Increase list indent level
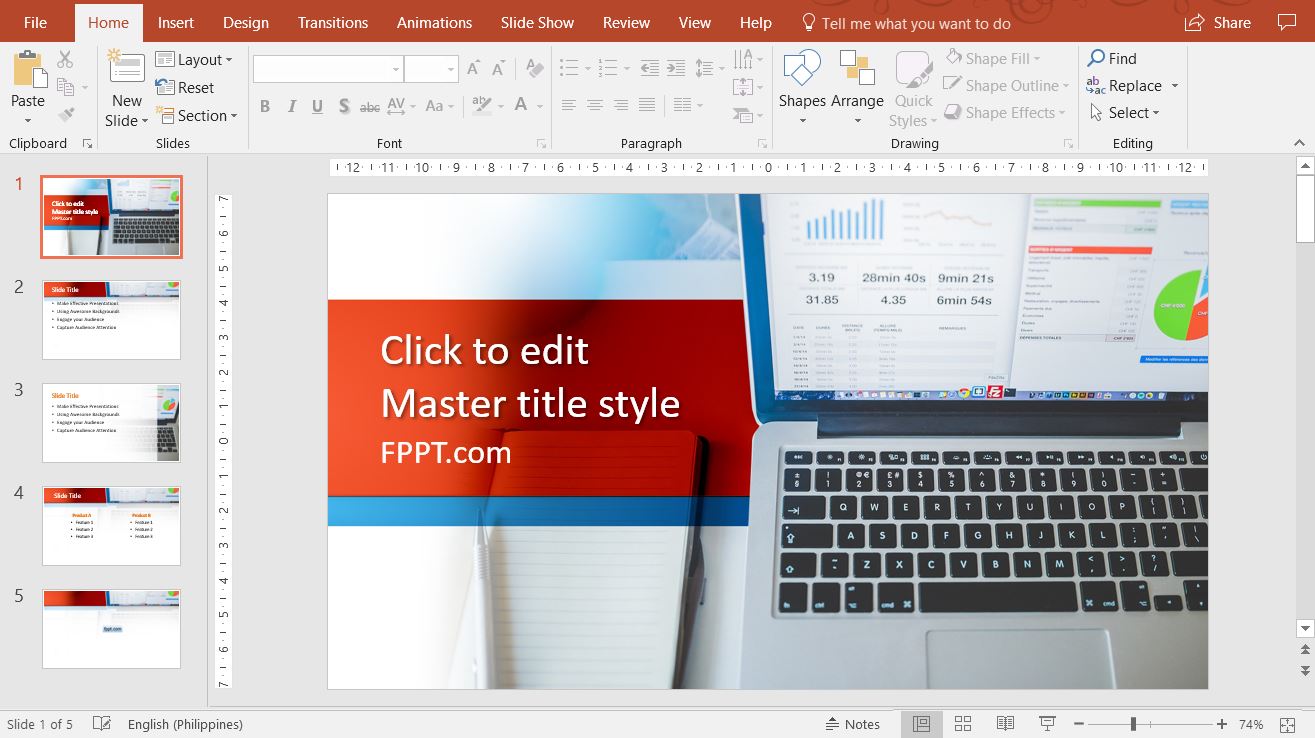1315x738 pixels. [x=676, y=69]
